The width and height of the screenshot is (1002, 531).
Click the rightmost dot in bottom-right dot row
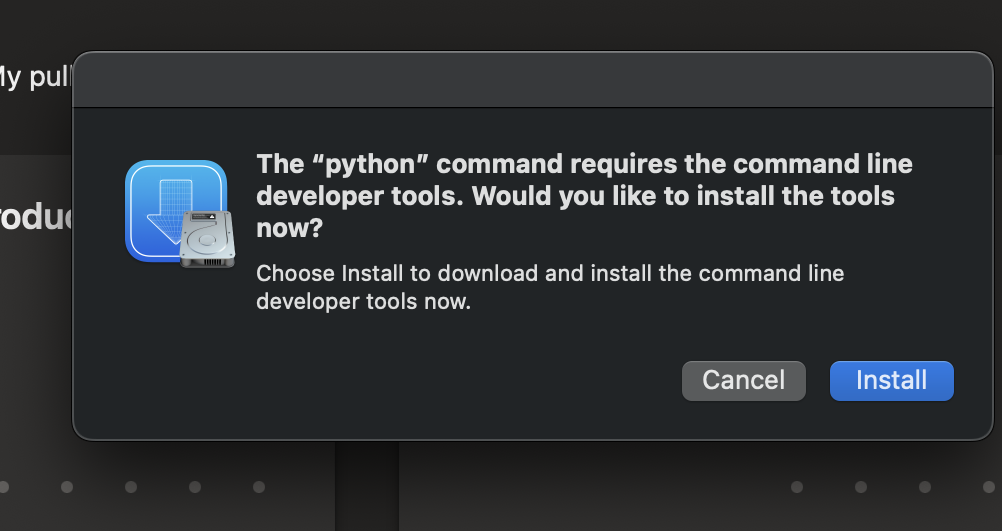[989, 487]
